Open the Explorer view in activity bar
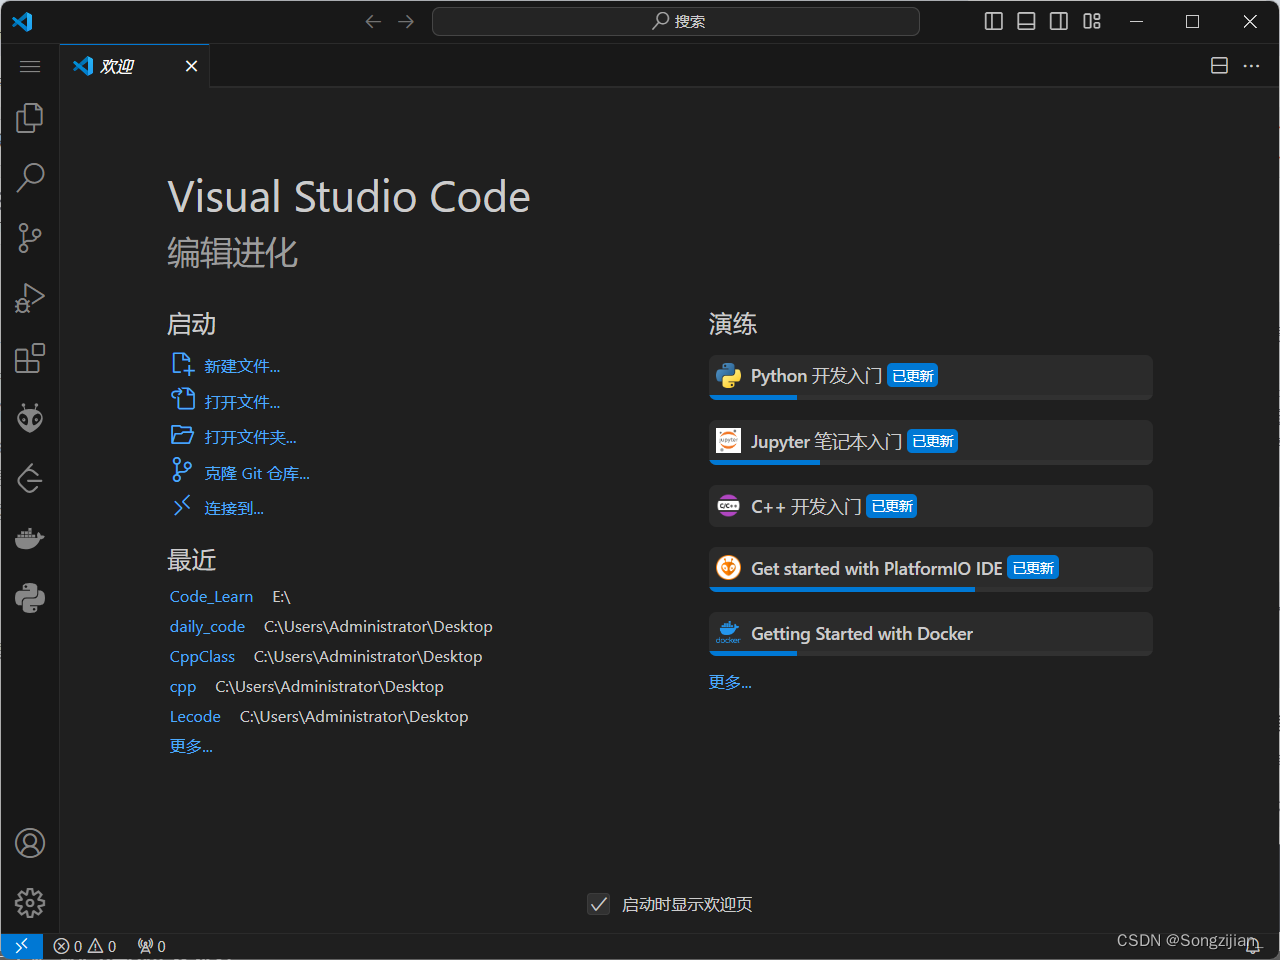This screenshot has height=960, width=1280. pyautogui.click(x=30, y=118)
